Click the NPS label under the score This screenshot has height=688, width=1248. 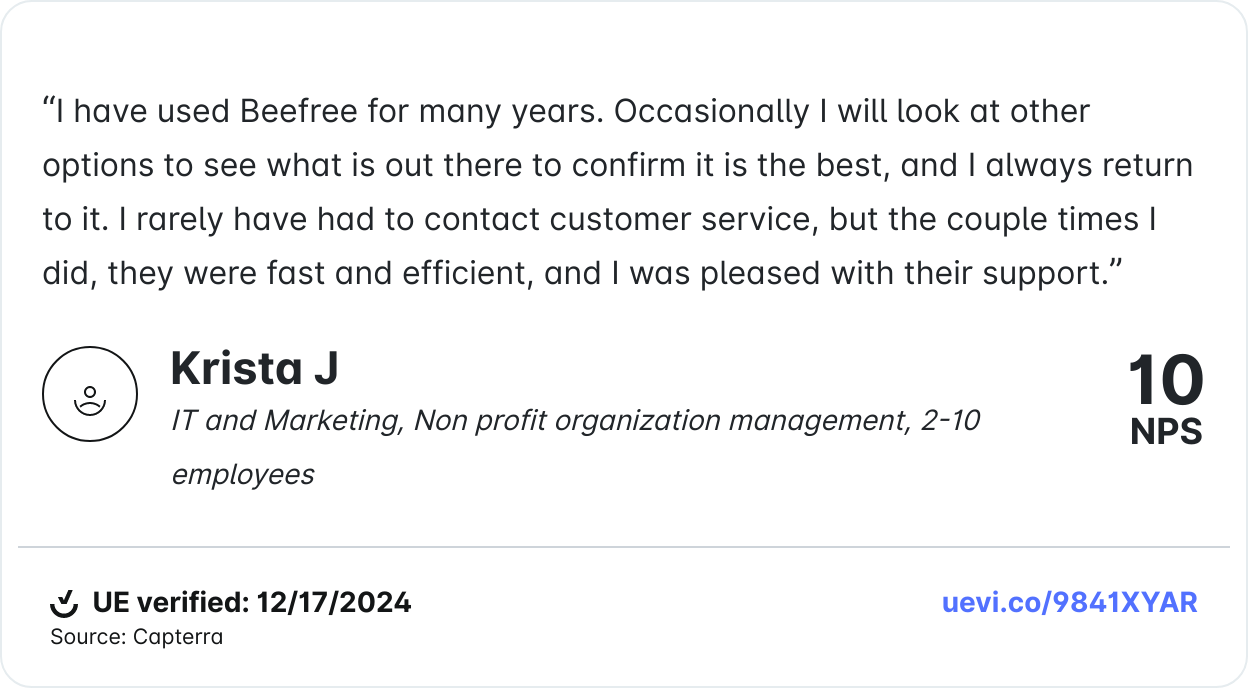click(1166, 431)
